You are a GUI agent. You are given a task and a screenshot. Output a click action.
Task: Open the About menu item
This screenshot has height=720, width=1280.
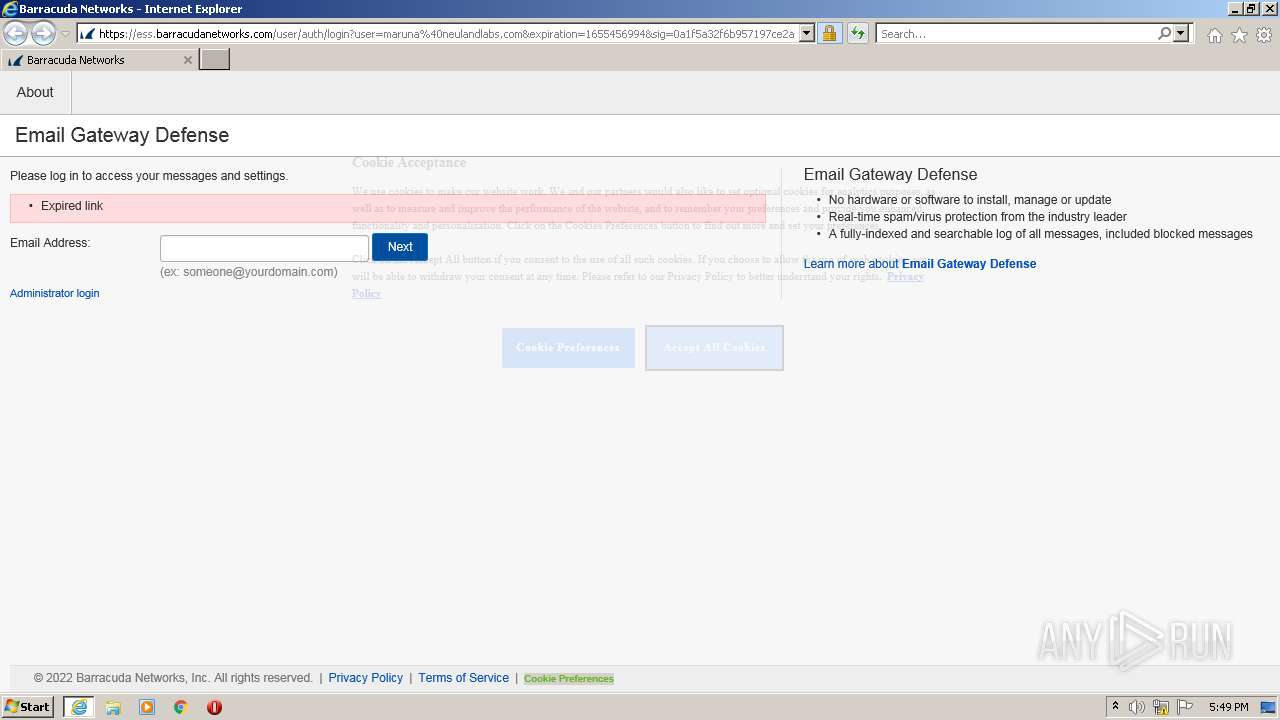[x=35, y=92]
